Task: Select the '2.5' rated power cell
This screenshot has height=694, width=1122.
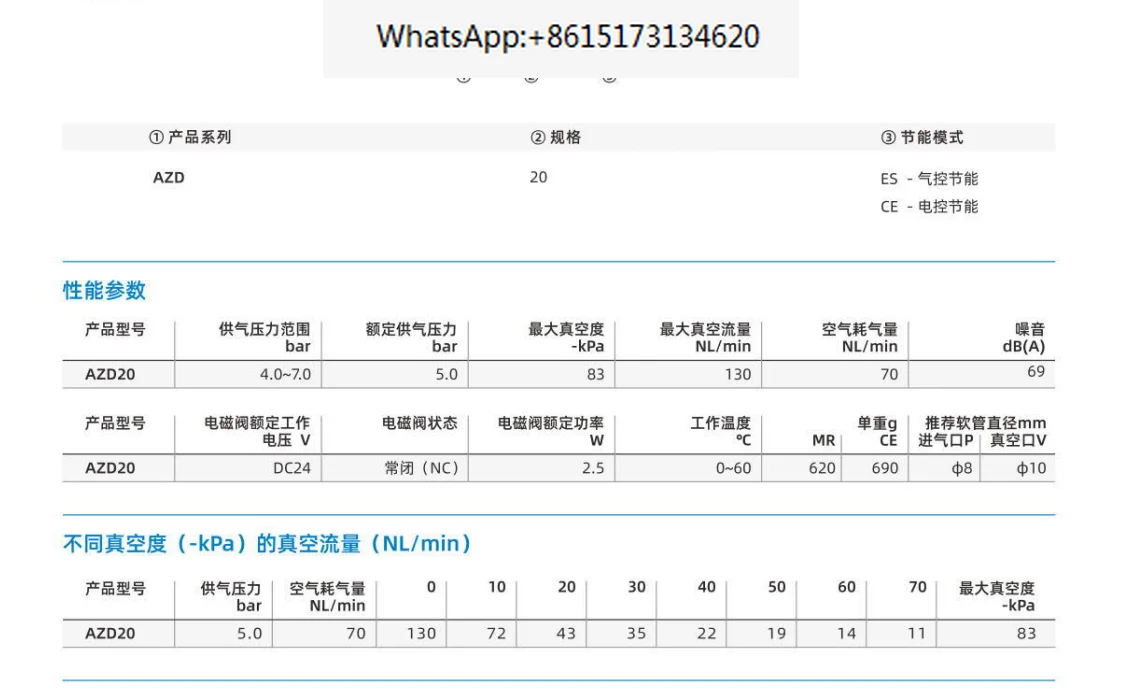Action: pyautogui.click(x=593, y=468)
